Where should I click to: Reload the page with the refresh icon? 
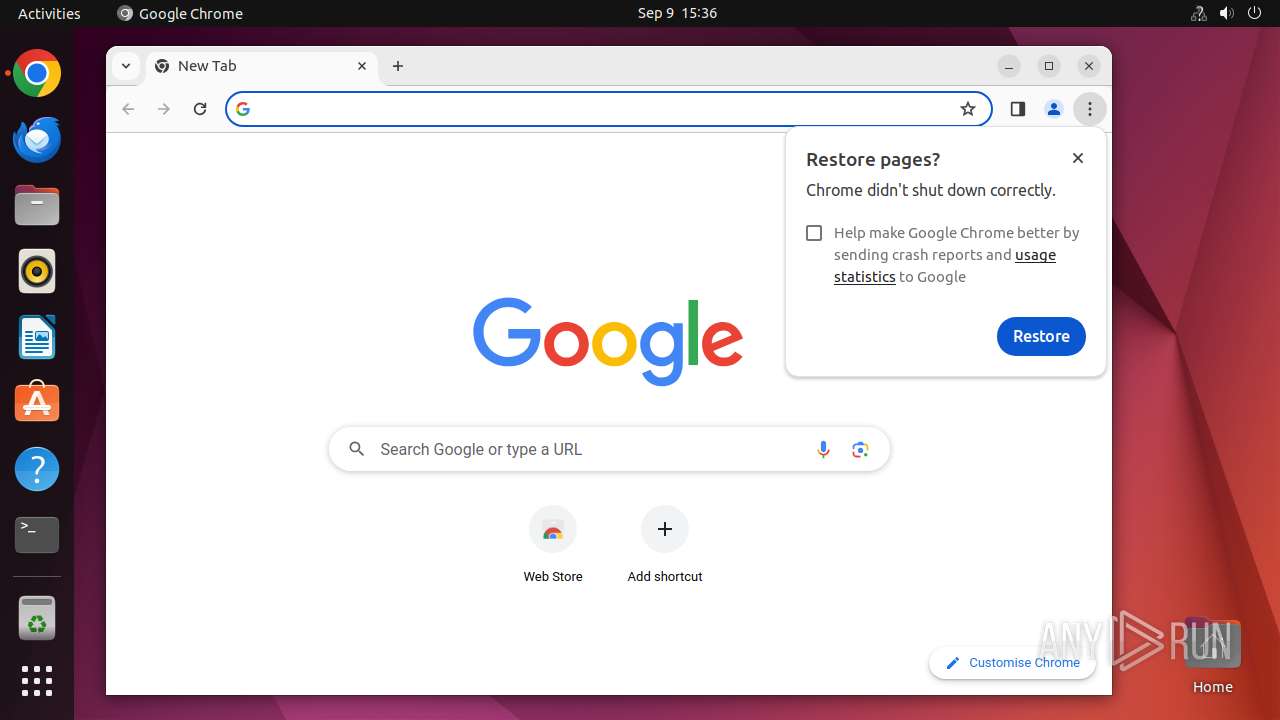pos(200,109)
